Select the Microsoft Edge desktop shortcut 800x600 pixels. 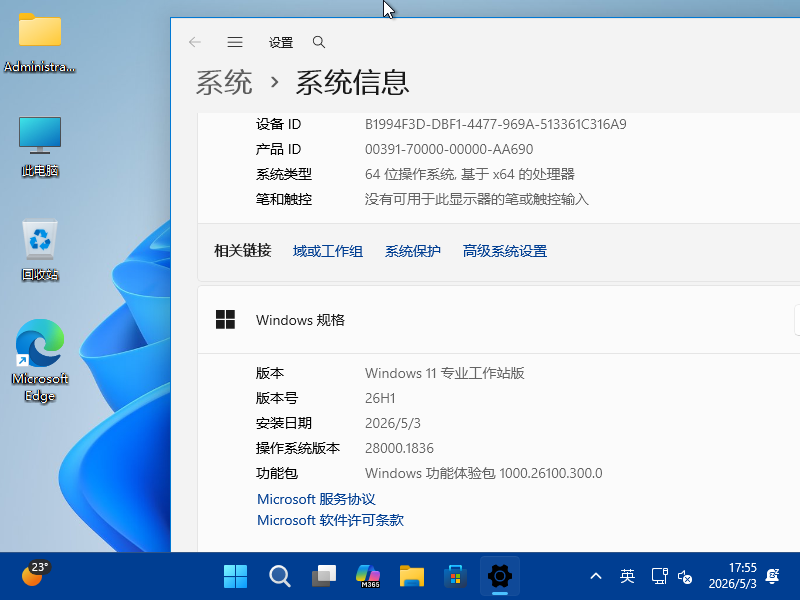(x=40, y=361)
